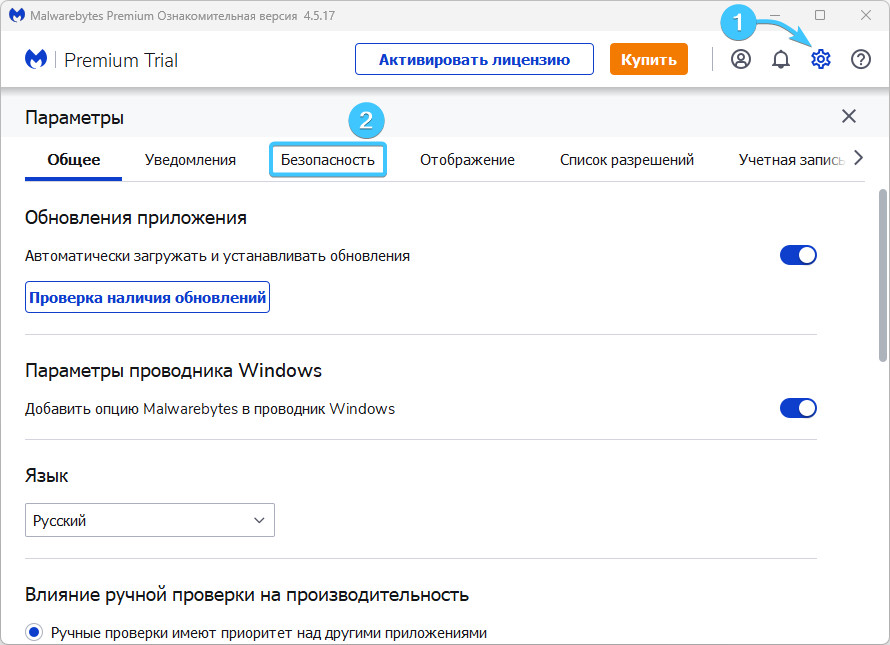Minimize the Malwarebytes window

[775, 15]
